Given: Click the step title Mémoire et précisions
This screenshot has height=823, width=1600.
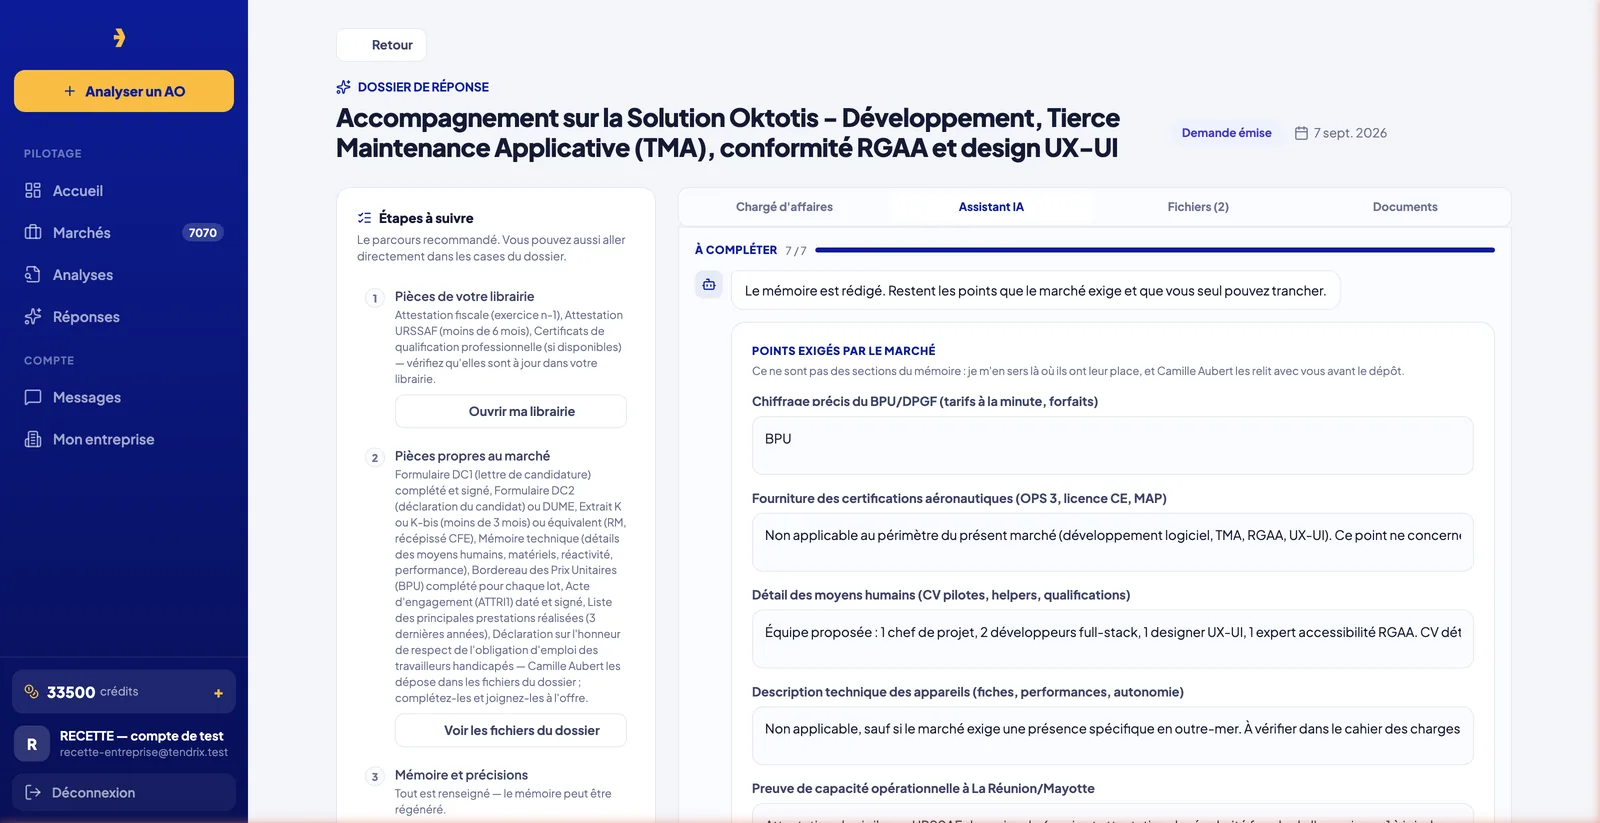Looking at the screenshot, I should [x=461, y=775].
